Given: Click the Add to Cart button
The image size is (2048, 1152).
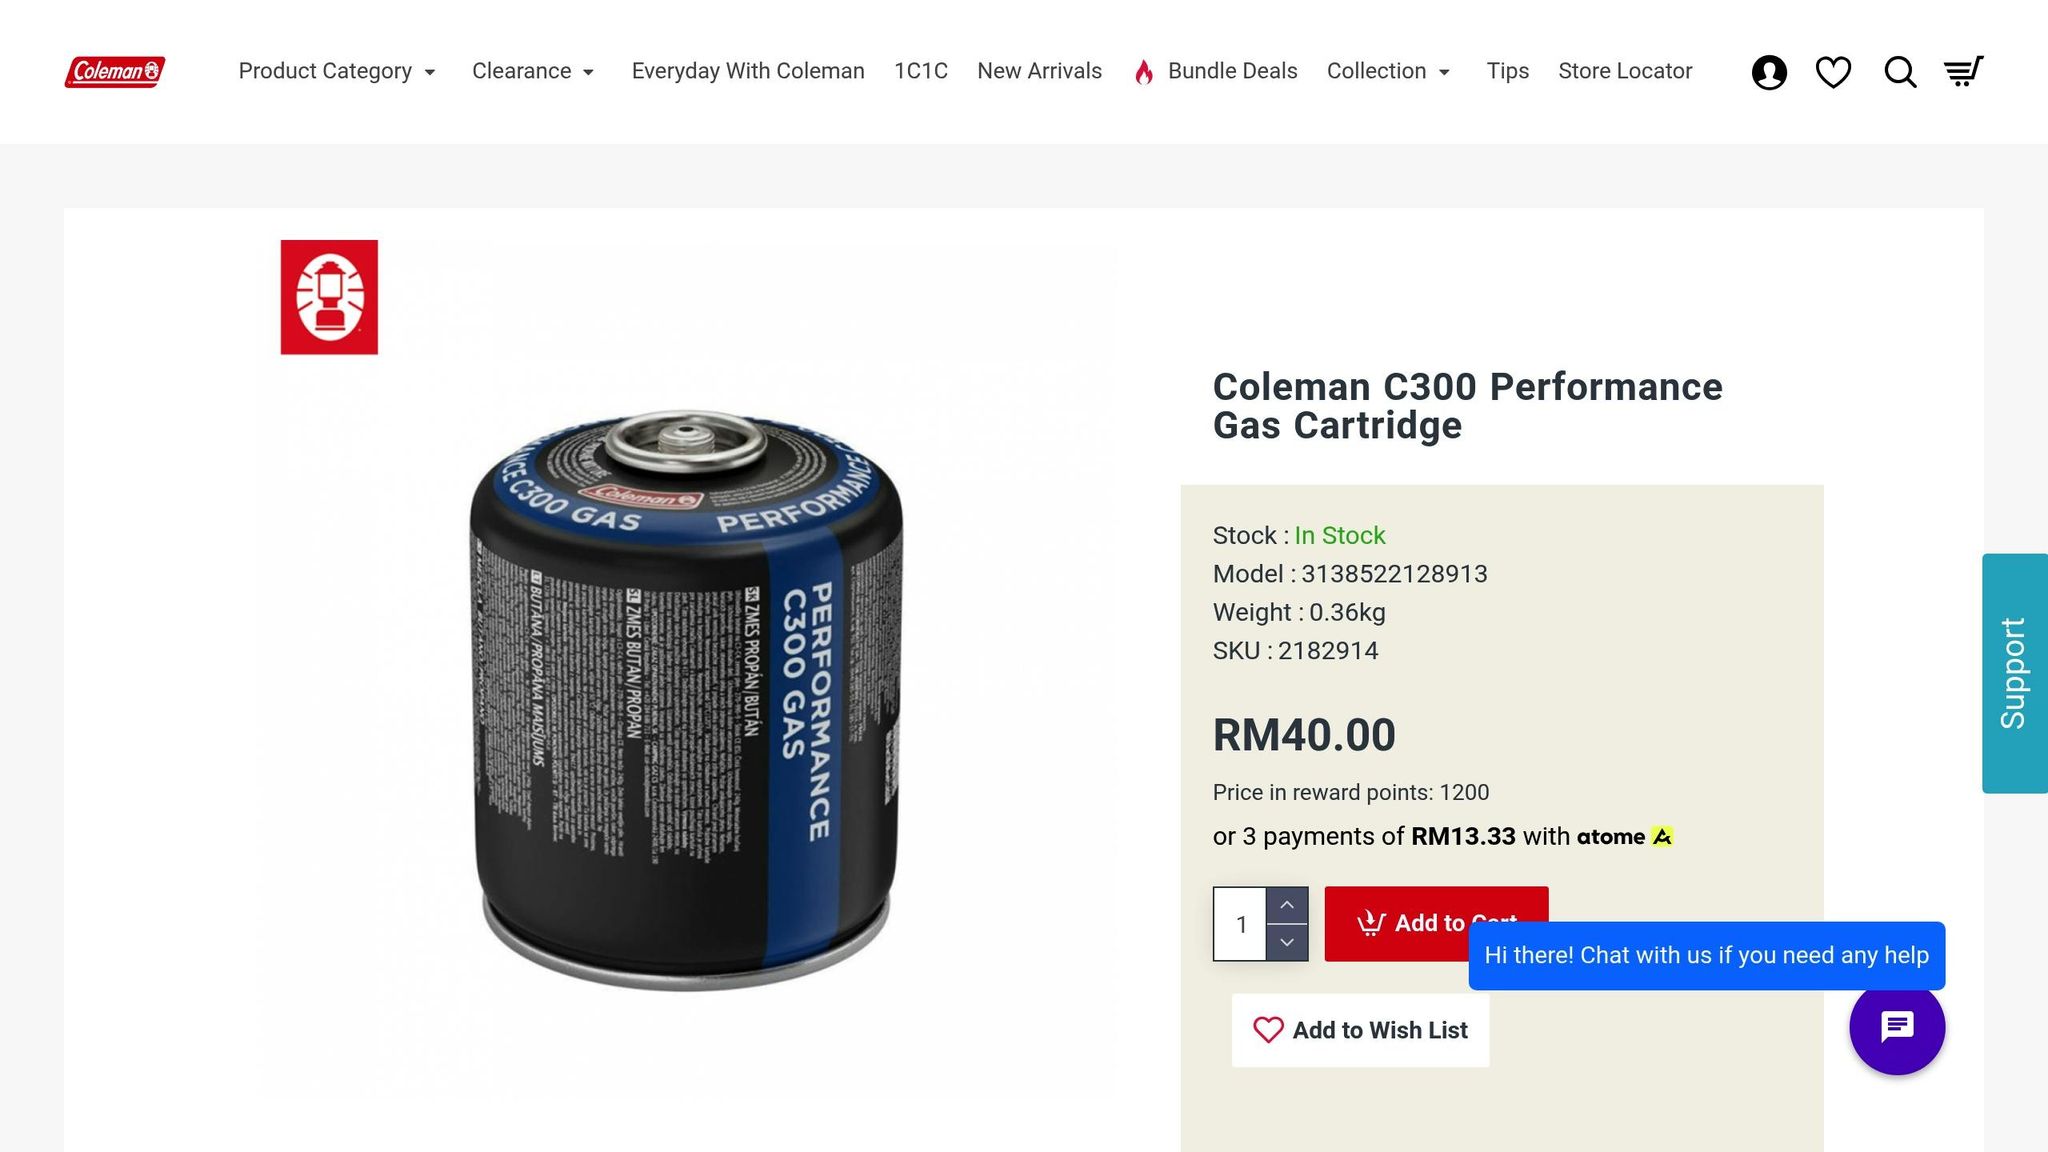Looking at the screenshot, I should coord(1436,923).
